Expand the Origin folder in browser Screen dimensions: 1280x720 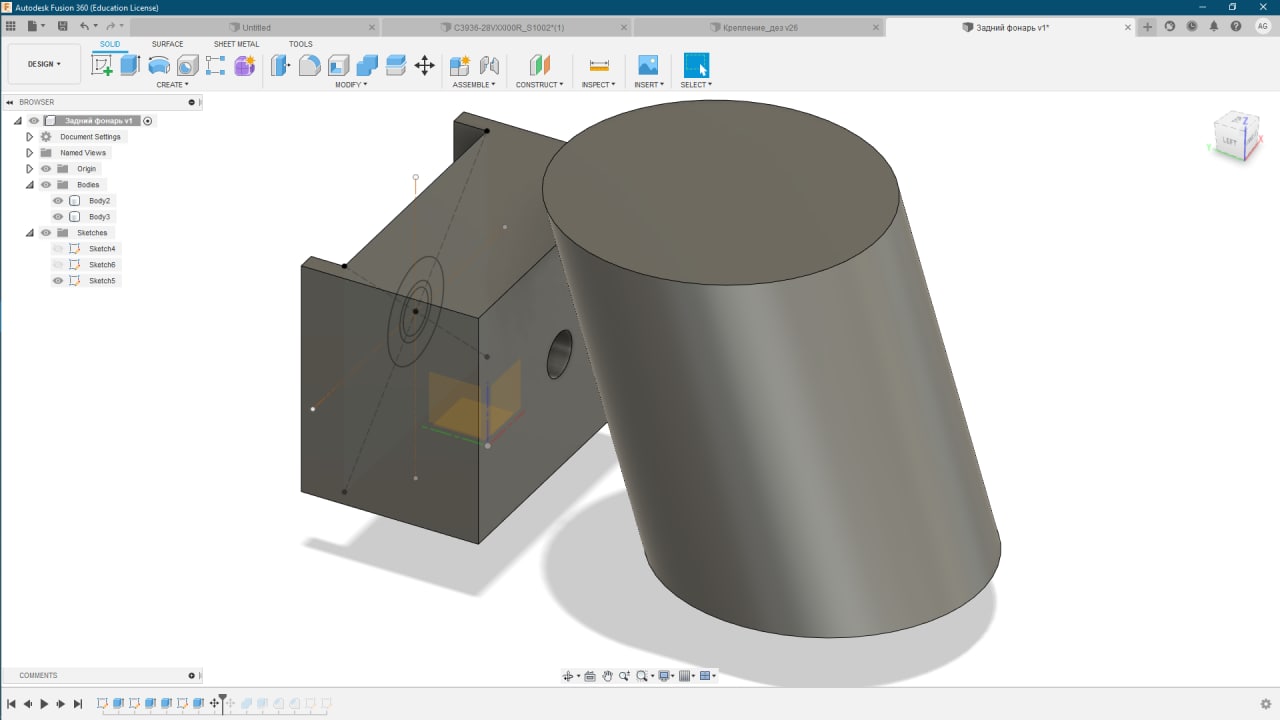[x=30, y=169]
